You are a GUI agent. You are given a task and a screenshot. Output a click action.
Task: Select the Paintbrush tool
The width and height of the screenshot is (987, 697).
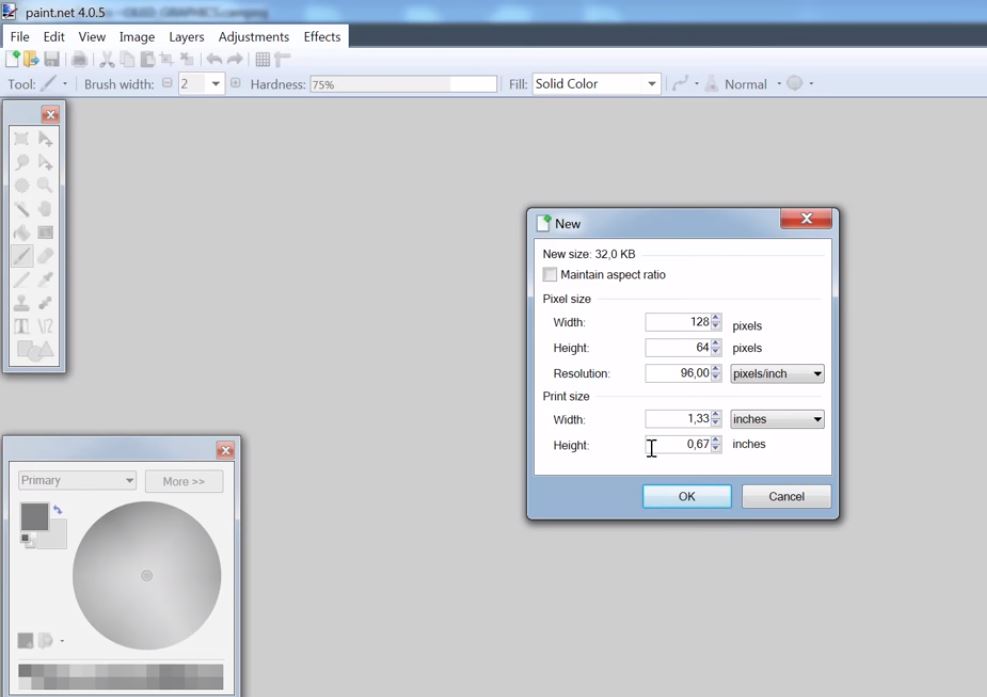click(x=21, y=256)
